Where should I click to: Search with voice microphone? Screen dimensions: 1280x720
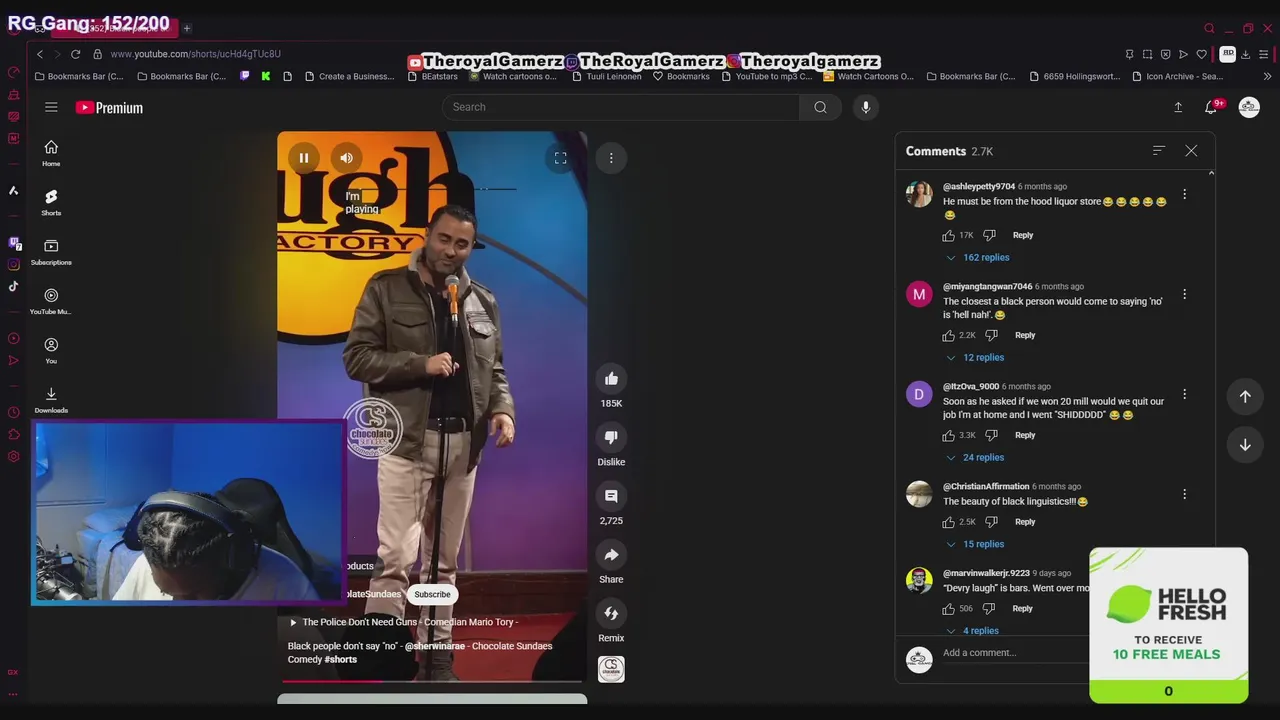866,107
